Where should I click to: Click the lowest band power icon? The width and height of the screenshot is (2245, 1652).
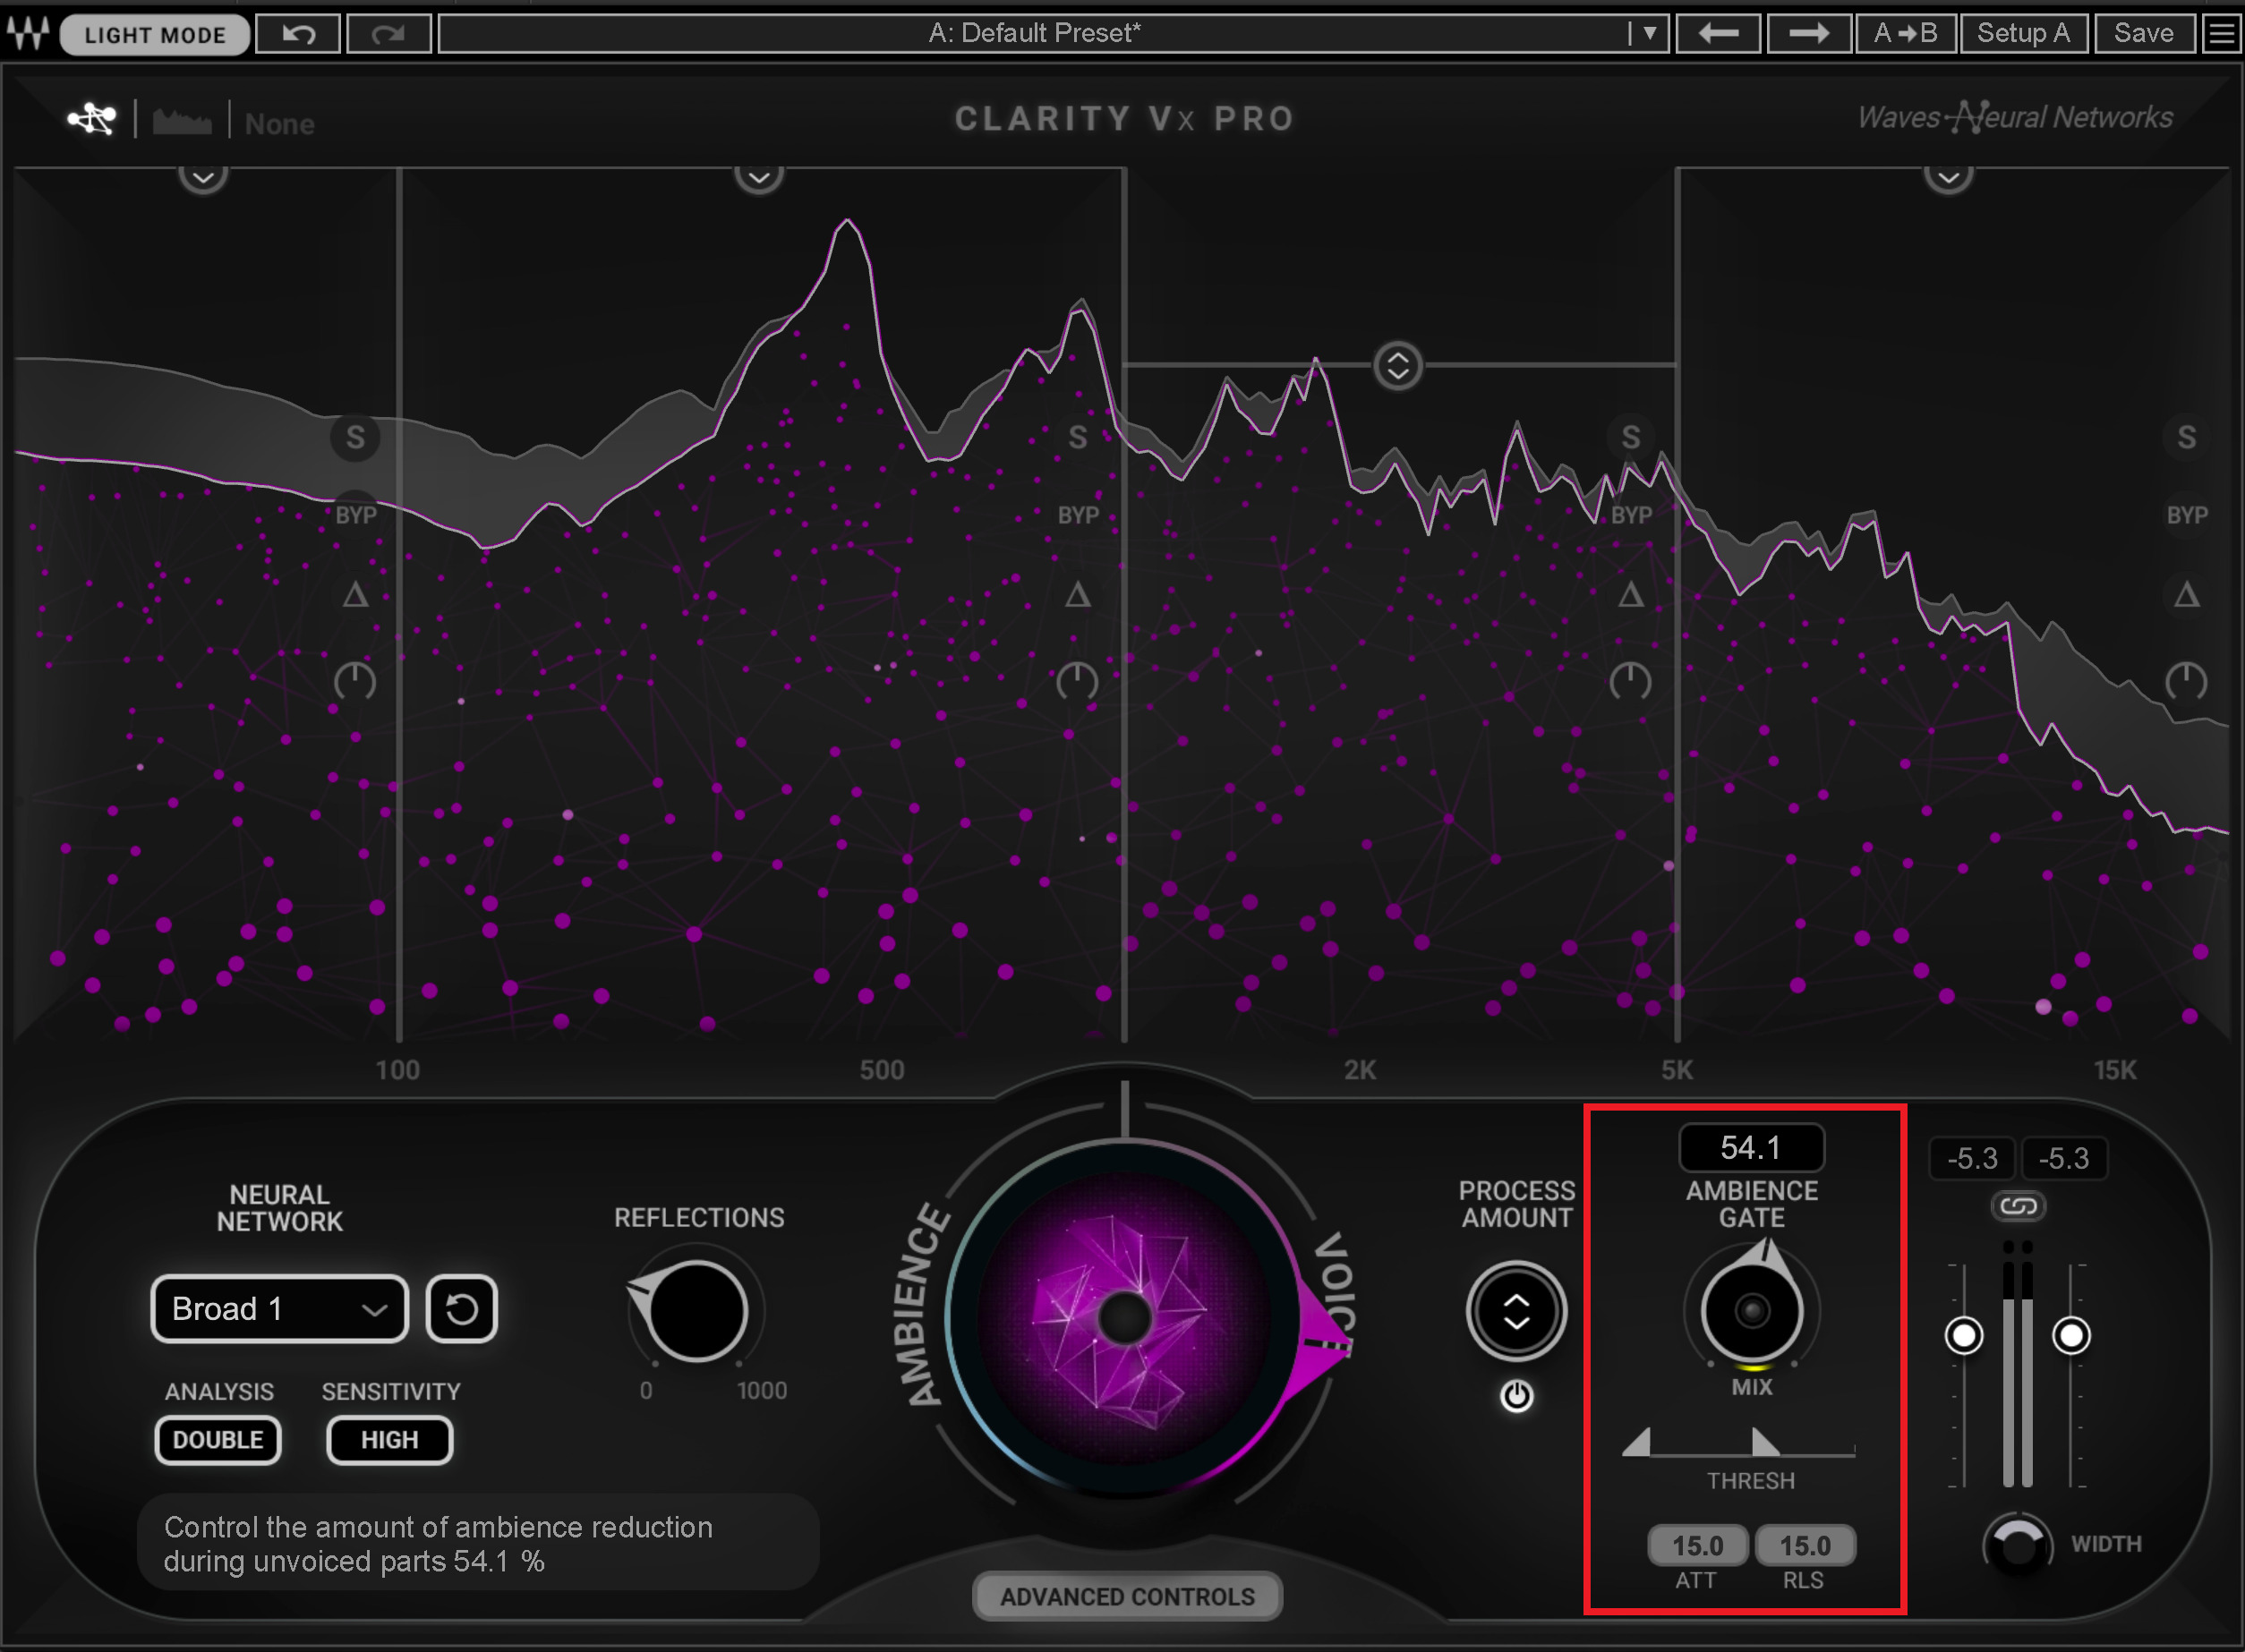[355, 681]
